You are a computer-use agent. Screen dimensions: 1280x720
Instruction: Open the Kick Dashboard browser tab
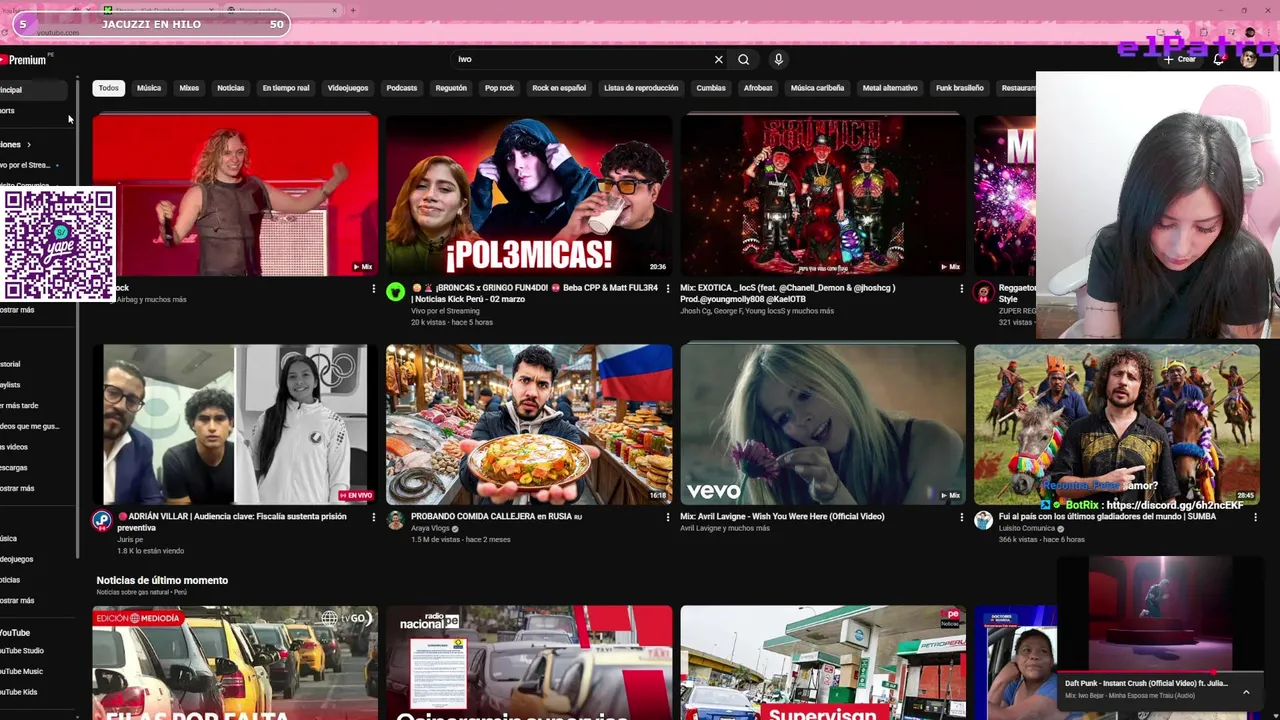(x=160, y=10)
